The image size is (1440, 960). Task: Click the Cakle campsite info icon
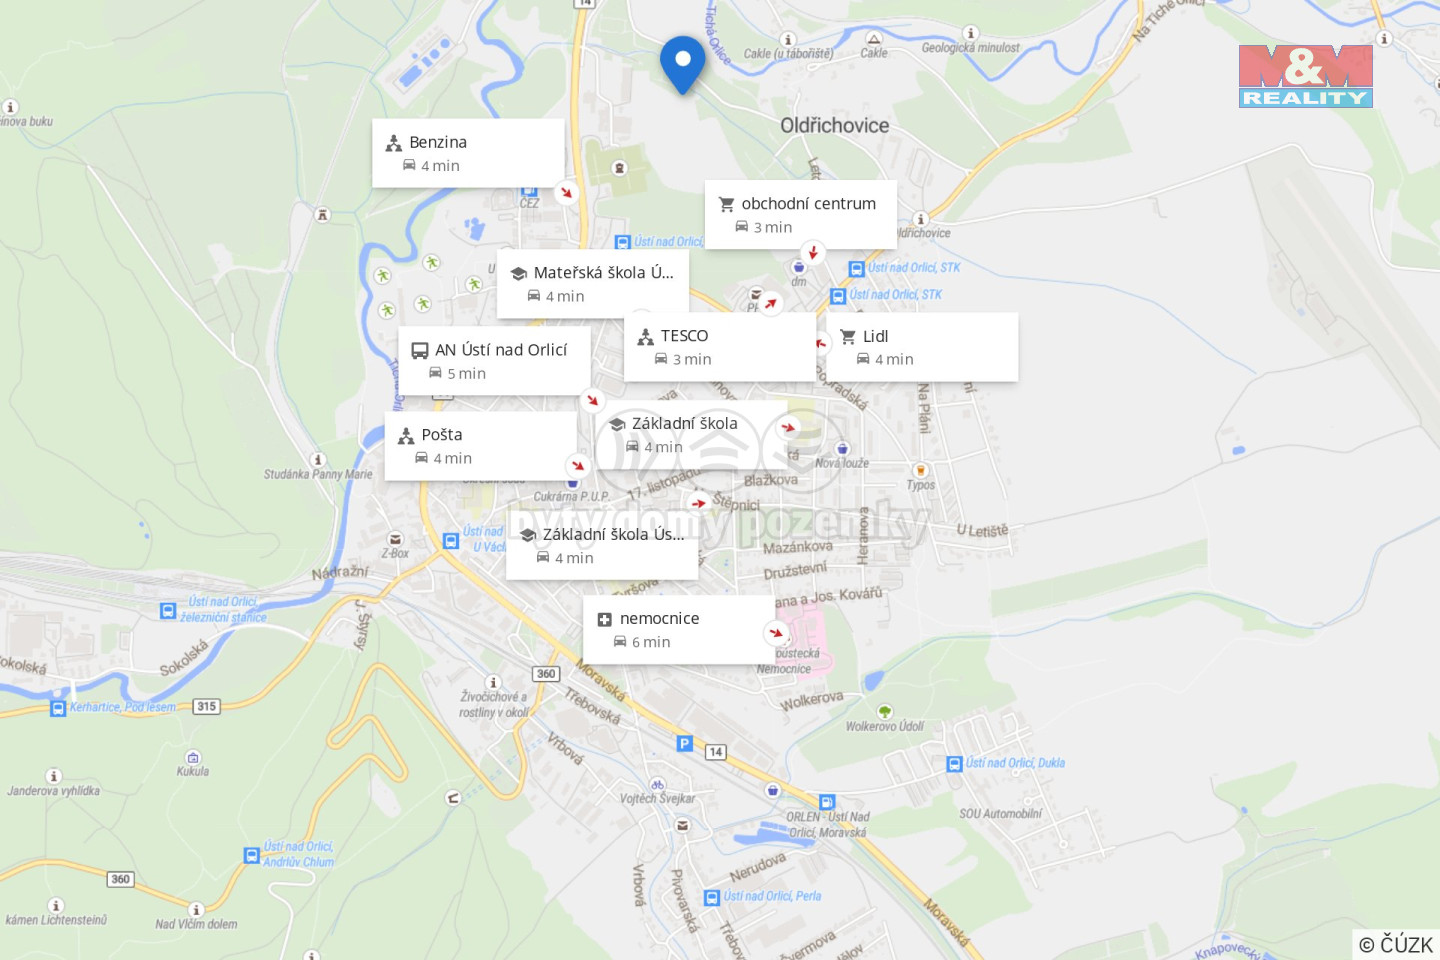pyautogui.click(x=788, y=40)
